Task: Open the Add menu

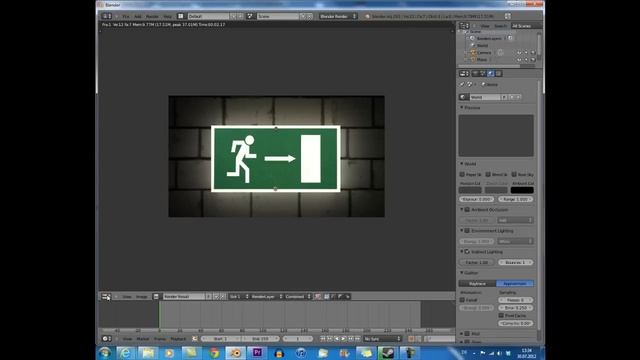Action: click(138, 16)
